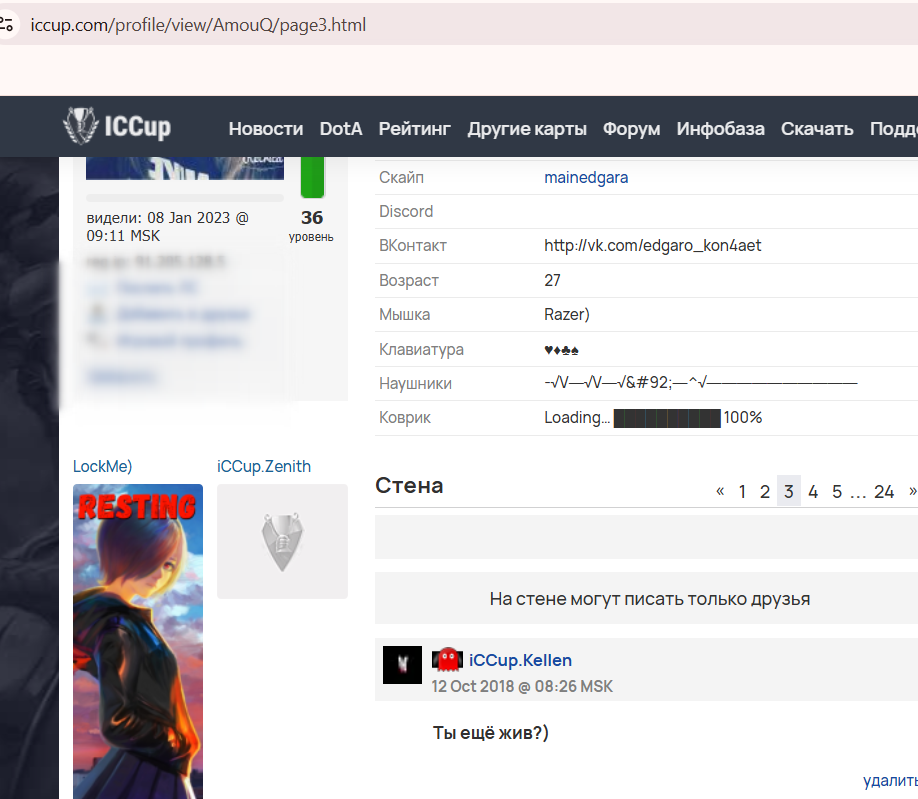Go to Рейтинг section
This screenshot has width=918, height=799.
click(x=415, y=129)
